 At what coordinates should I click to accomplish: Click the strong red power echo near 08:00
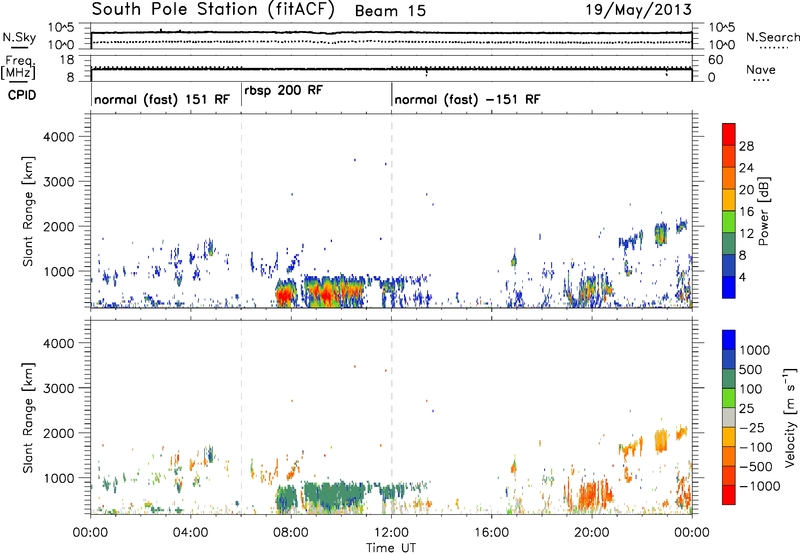[x=285, y=295]
